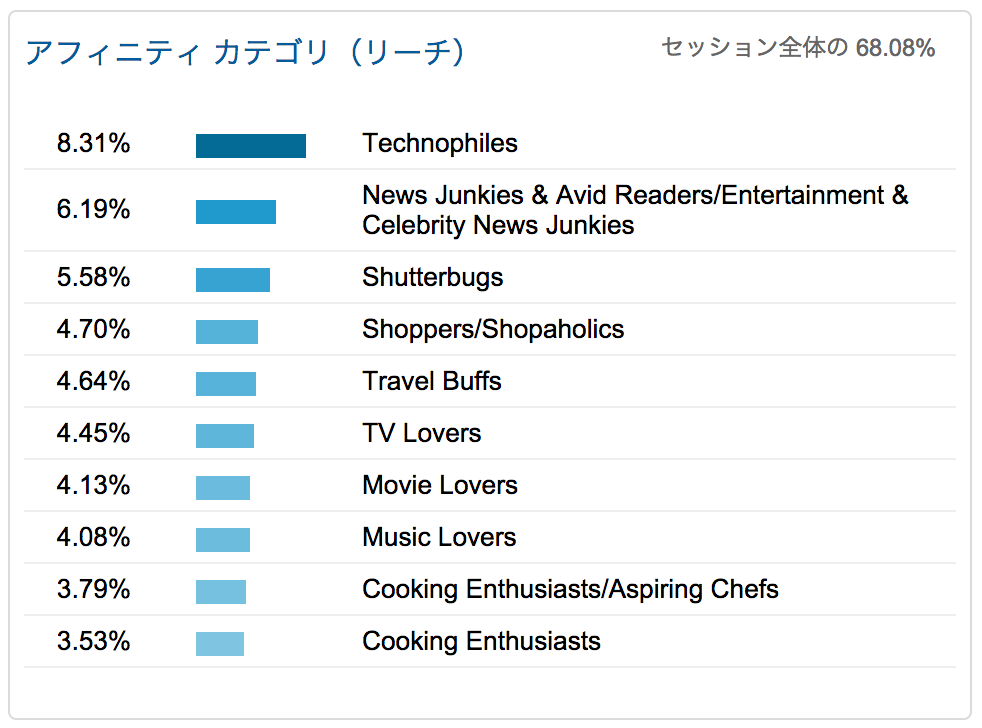Click the News Junkies & Avid Readers label
982x728 pixels.
click(635, 210)
